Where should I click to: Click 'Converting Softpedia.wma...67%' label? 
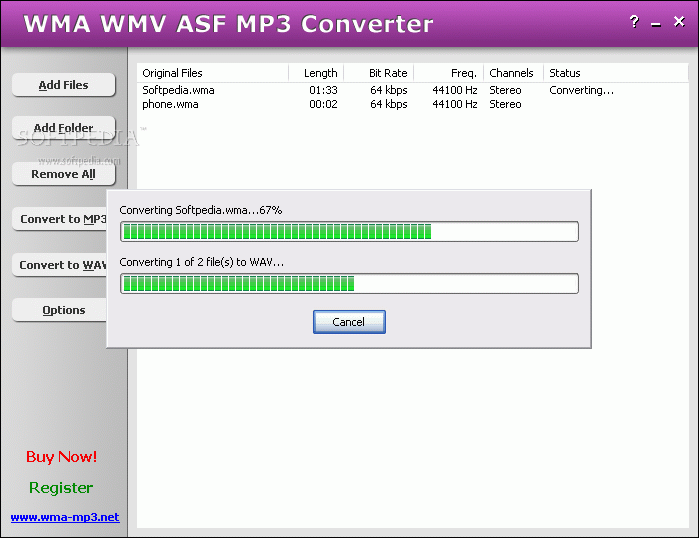pyautogui.click(x=201, y=210)
